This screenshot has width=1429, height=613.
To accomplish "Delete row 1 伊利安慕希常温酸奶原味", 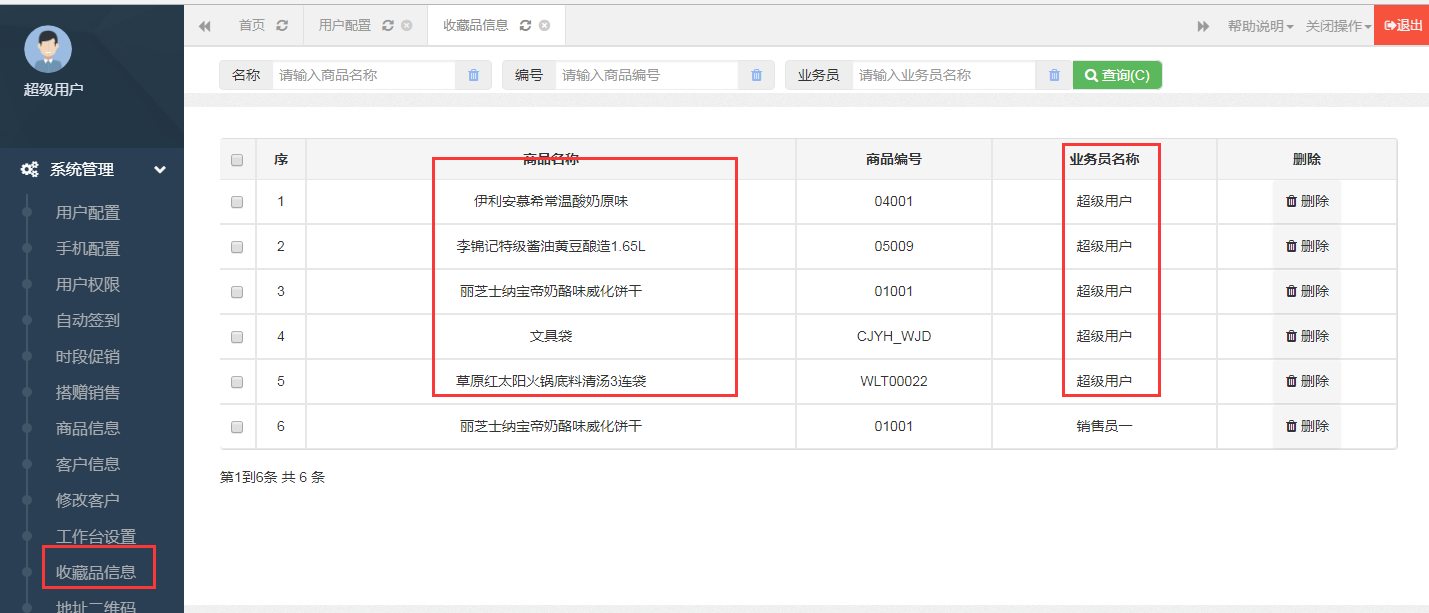I will click(x=1307, y=201).
